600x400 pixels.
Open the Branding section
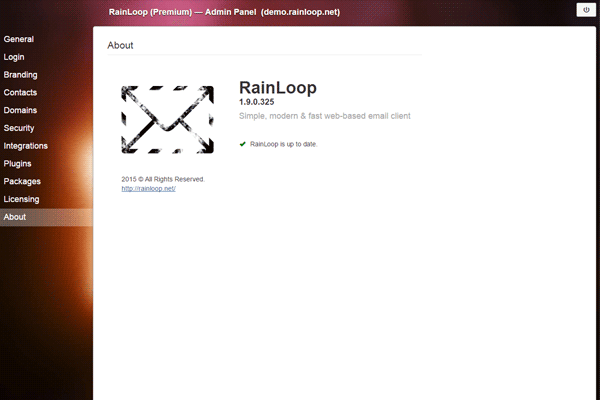tap(20, 75)
